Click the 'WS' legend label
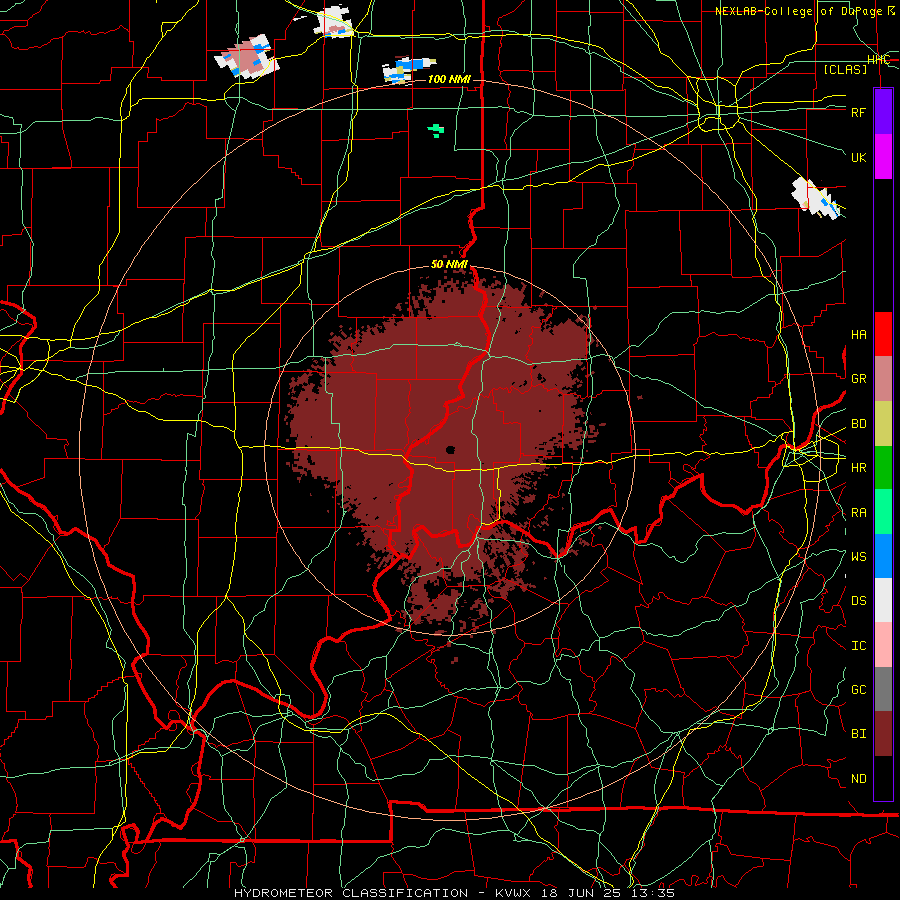 pos(858,556)
